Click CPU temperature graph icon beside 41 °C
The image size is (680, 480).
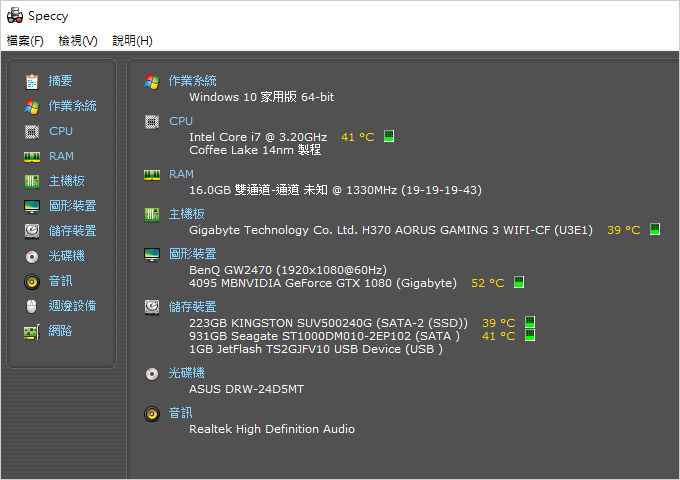(389, 136)
